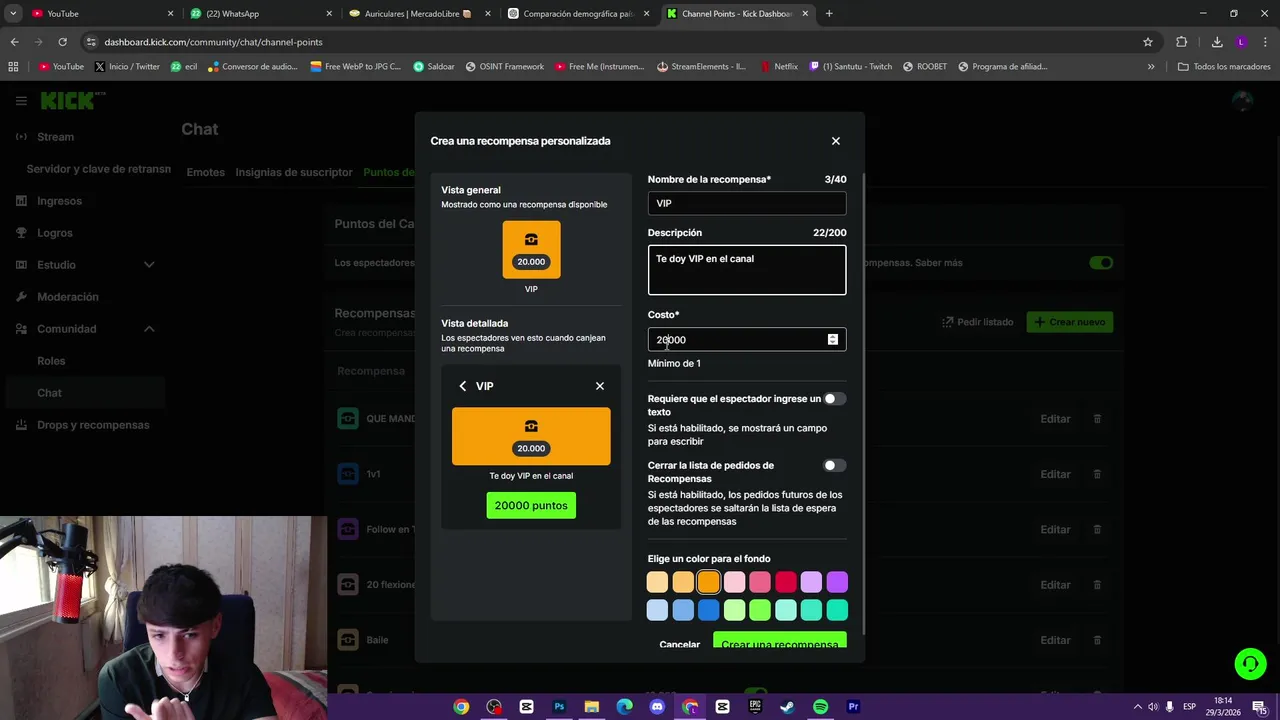The image size is (1280, 720).
Task: Click Crear nuevo reward button
Action: point(1070,322)
